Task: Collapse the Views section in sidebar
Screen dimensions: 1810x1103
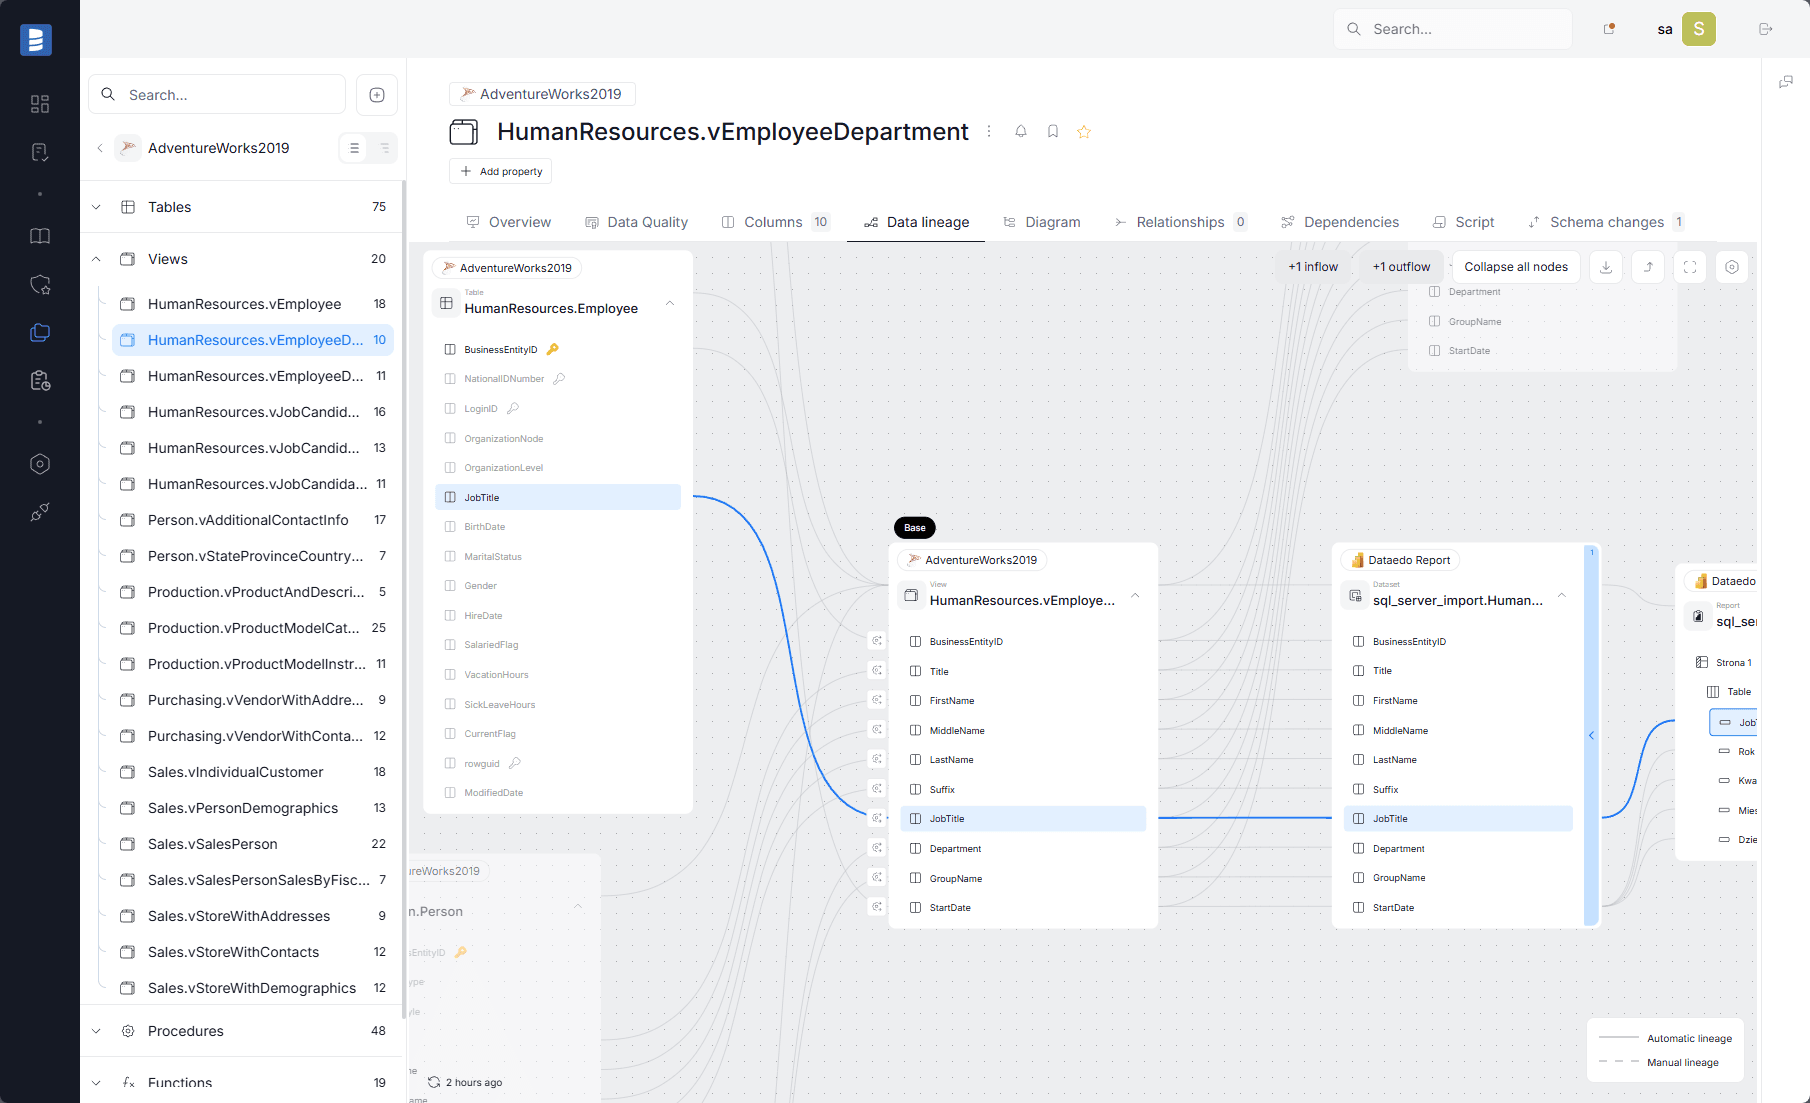Action: [96, 259]
